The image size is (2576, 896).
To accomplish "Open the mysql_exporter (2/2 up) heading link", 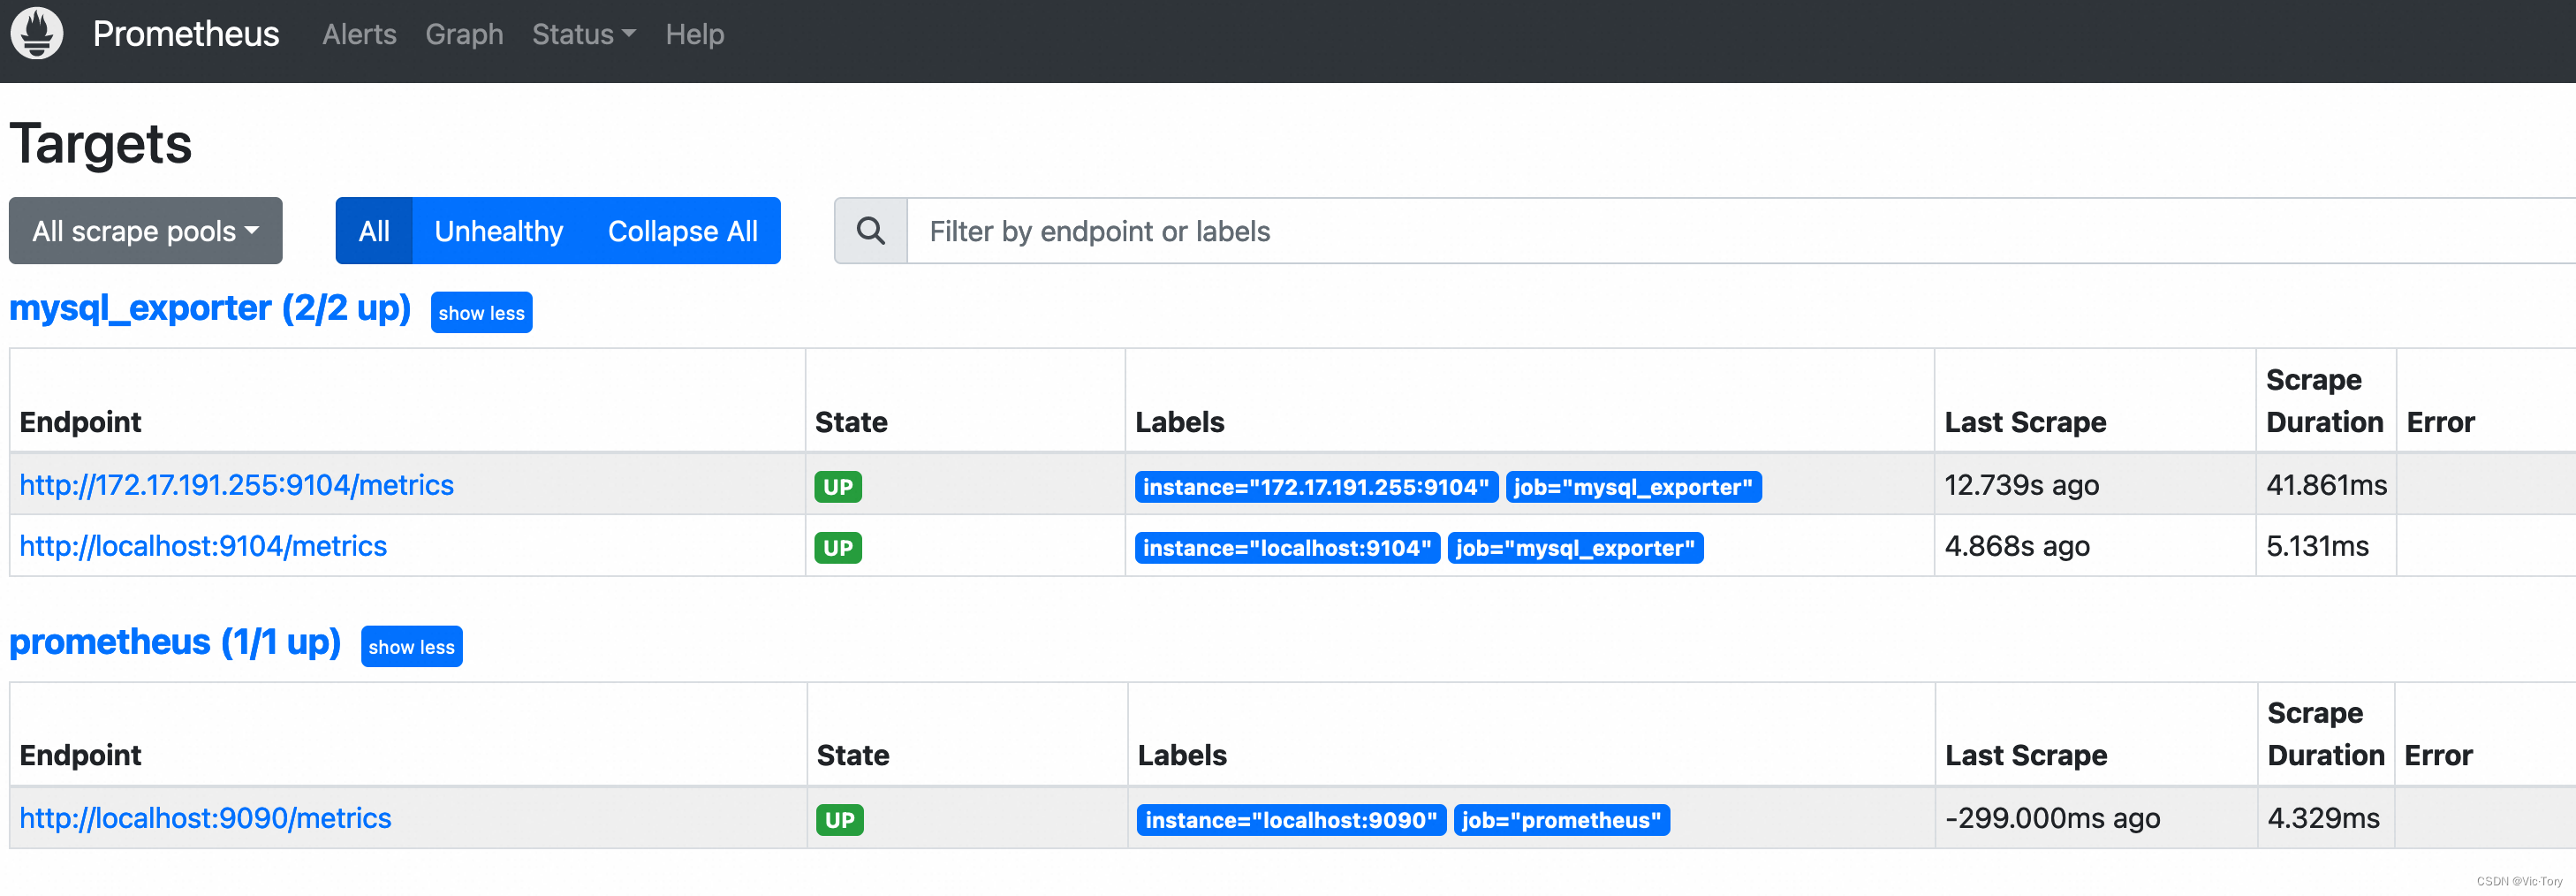I will tap(210, 308).
